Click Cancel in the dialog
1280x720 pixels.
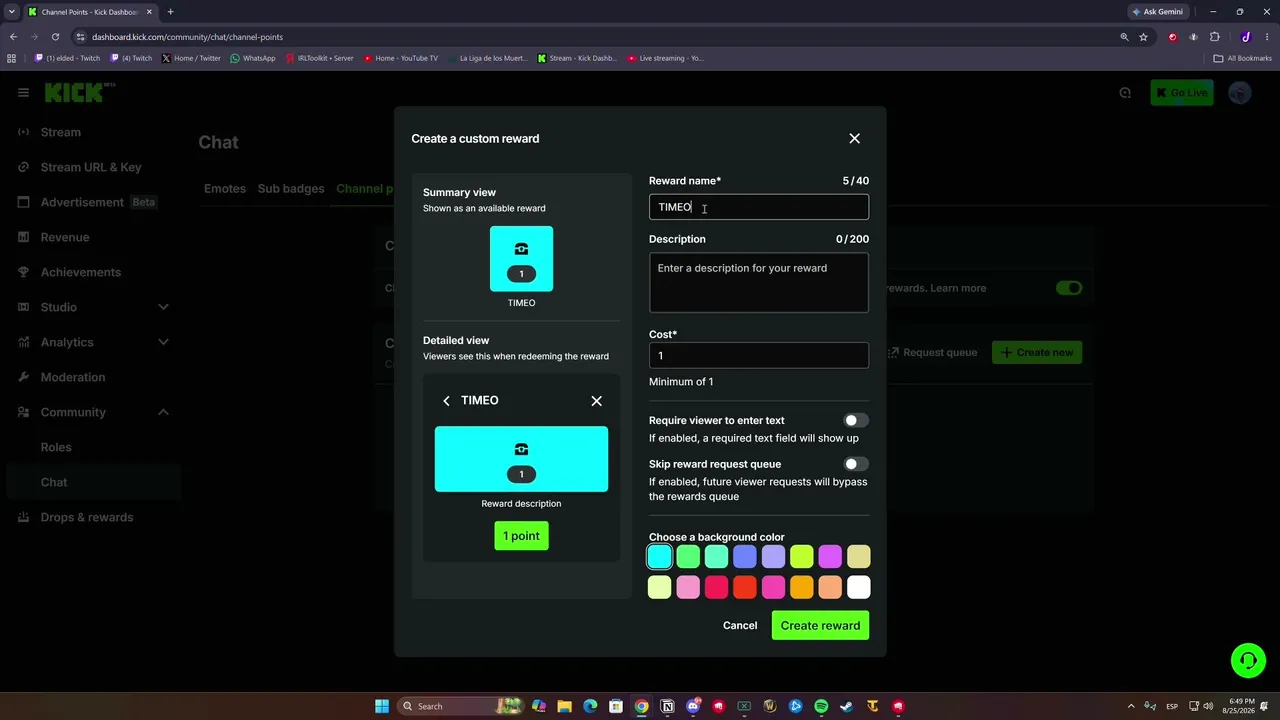pyautogui.click(x=740, y=626)
